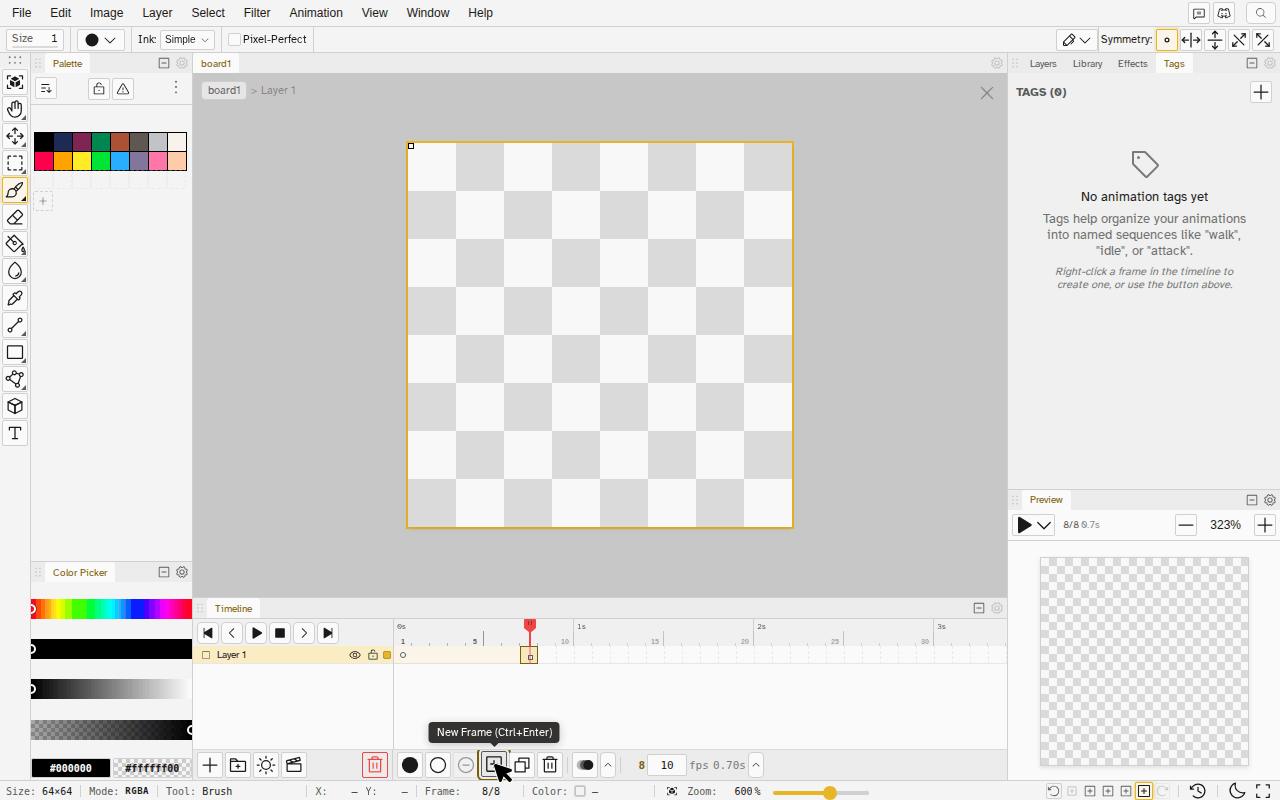Adjust the zoom slider in status bar

click(x=821, y=792)
